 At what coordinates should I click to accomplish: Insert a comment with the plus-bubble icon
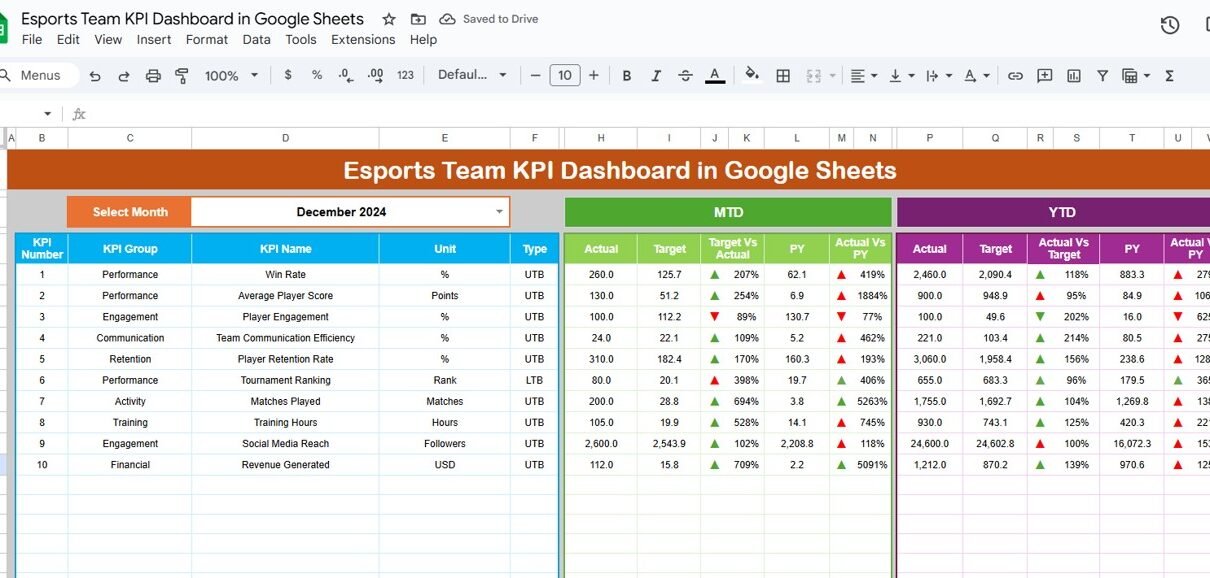[1045, 75]
